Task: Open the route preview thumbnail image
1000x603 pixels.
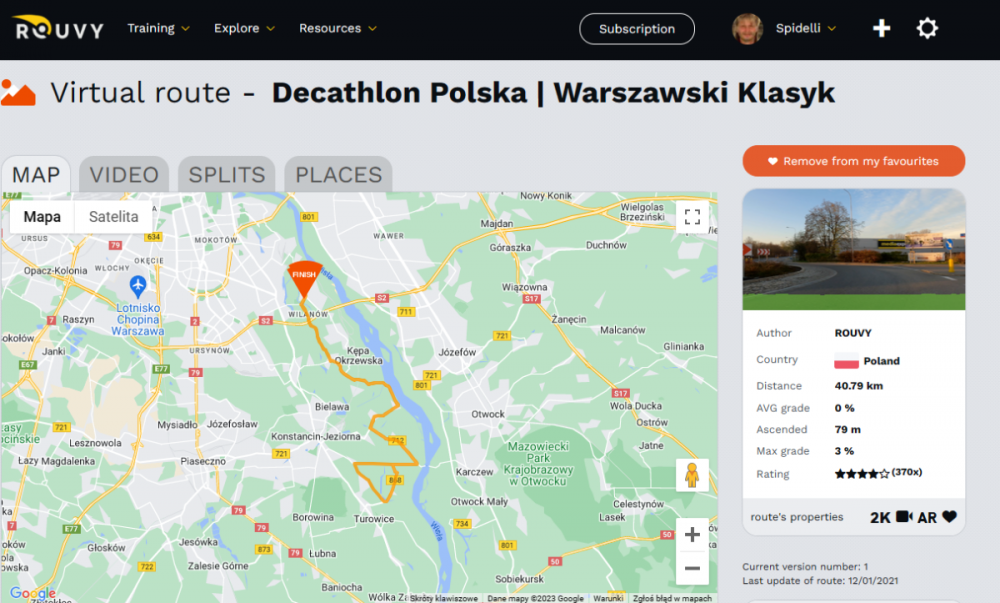Action: coord(854,249)
